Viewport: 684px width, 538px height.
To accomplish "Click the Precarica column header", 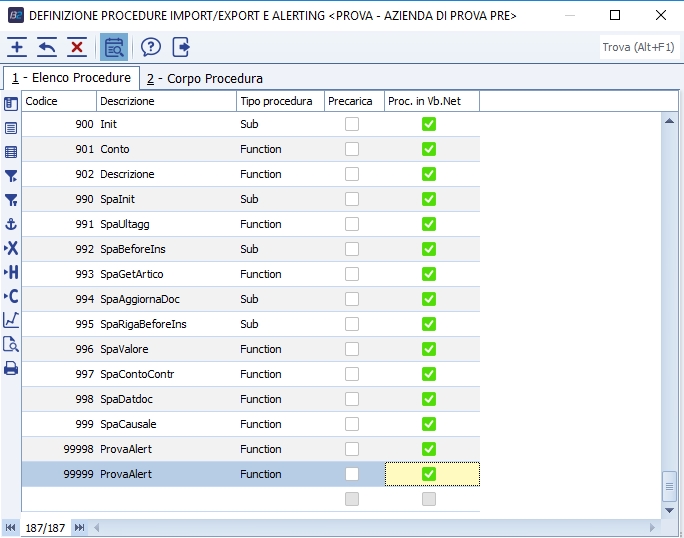I will point(354,101).
